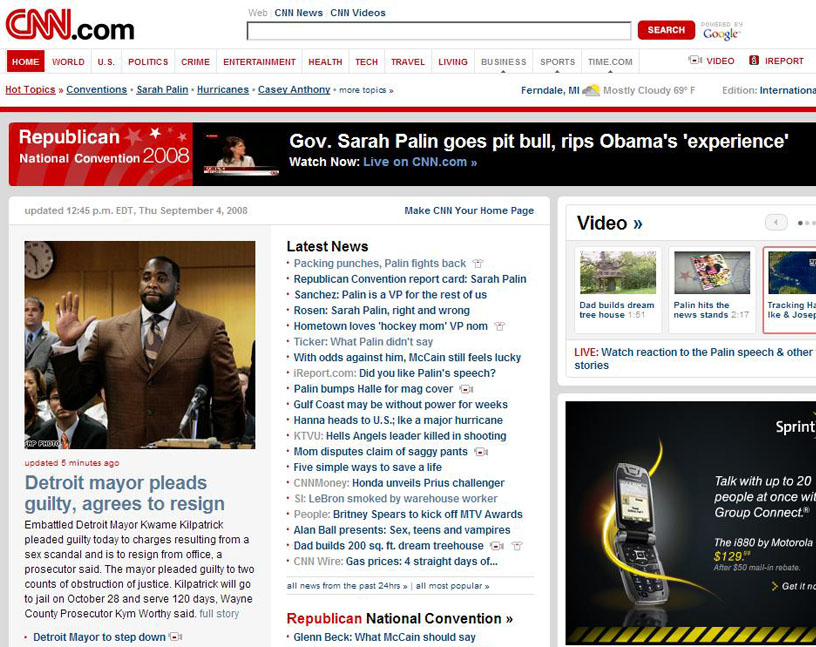Open the Hurricanes hot topic
The width and height of the screenshot is (816, 647).
[x=223, y=90]
